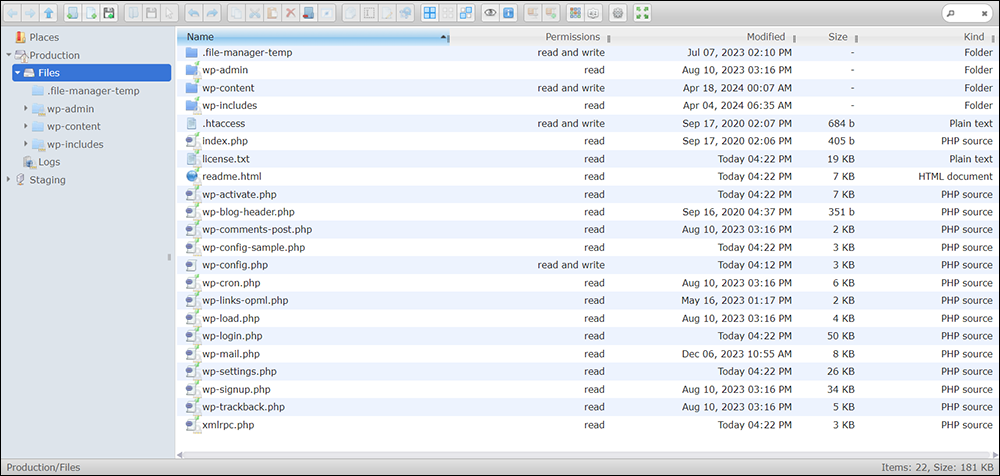Click the Redo arrow in the toolbar

(x=212, y=12)
